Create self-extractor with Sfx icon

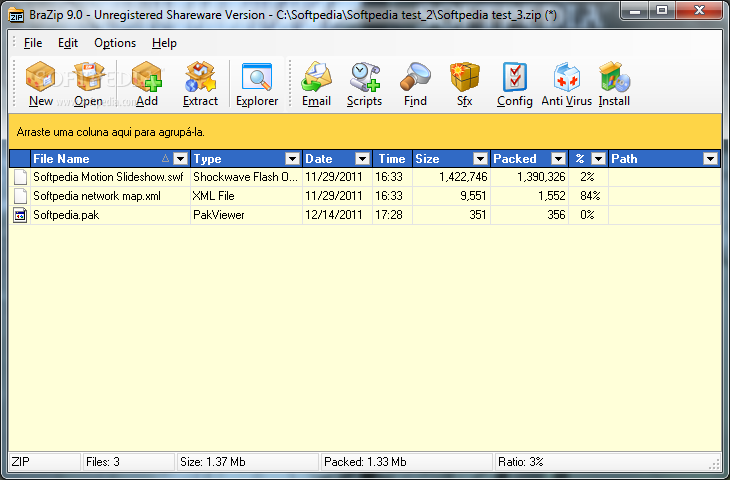point(465,84)
